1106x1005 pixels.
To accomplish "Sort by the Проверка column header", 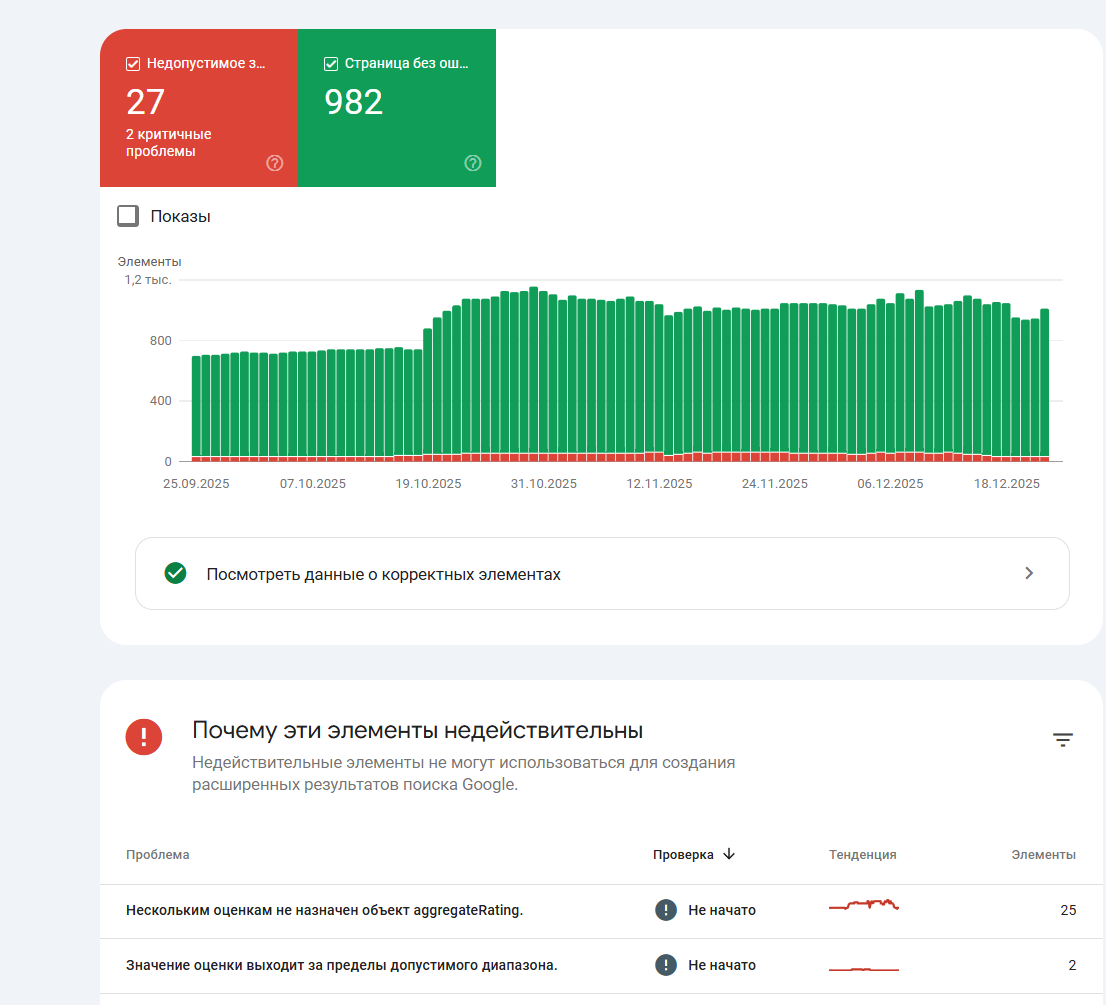I will [x=683, y=855].
